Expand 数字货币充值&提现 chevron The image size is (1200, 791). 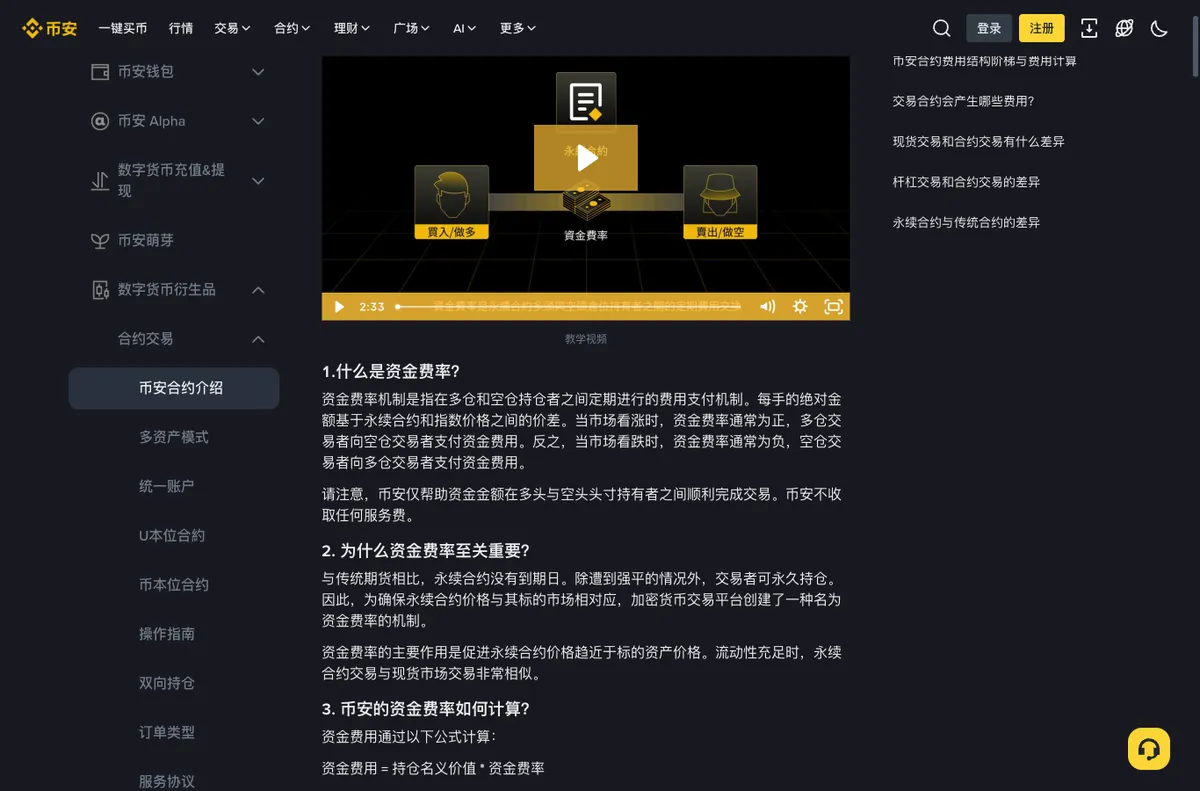(x=258, y=181)
